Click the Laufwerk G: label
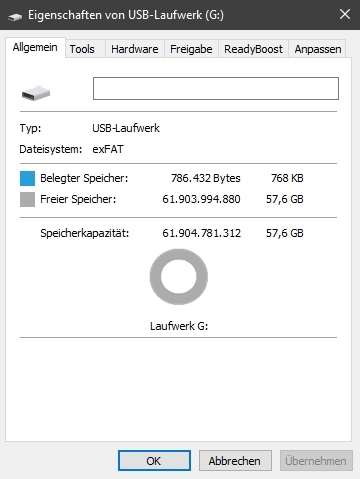Image resolution: width=360 pixels, height=479 pixels. [179, 326]
